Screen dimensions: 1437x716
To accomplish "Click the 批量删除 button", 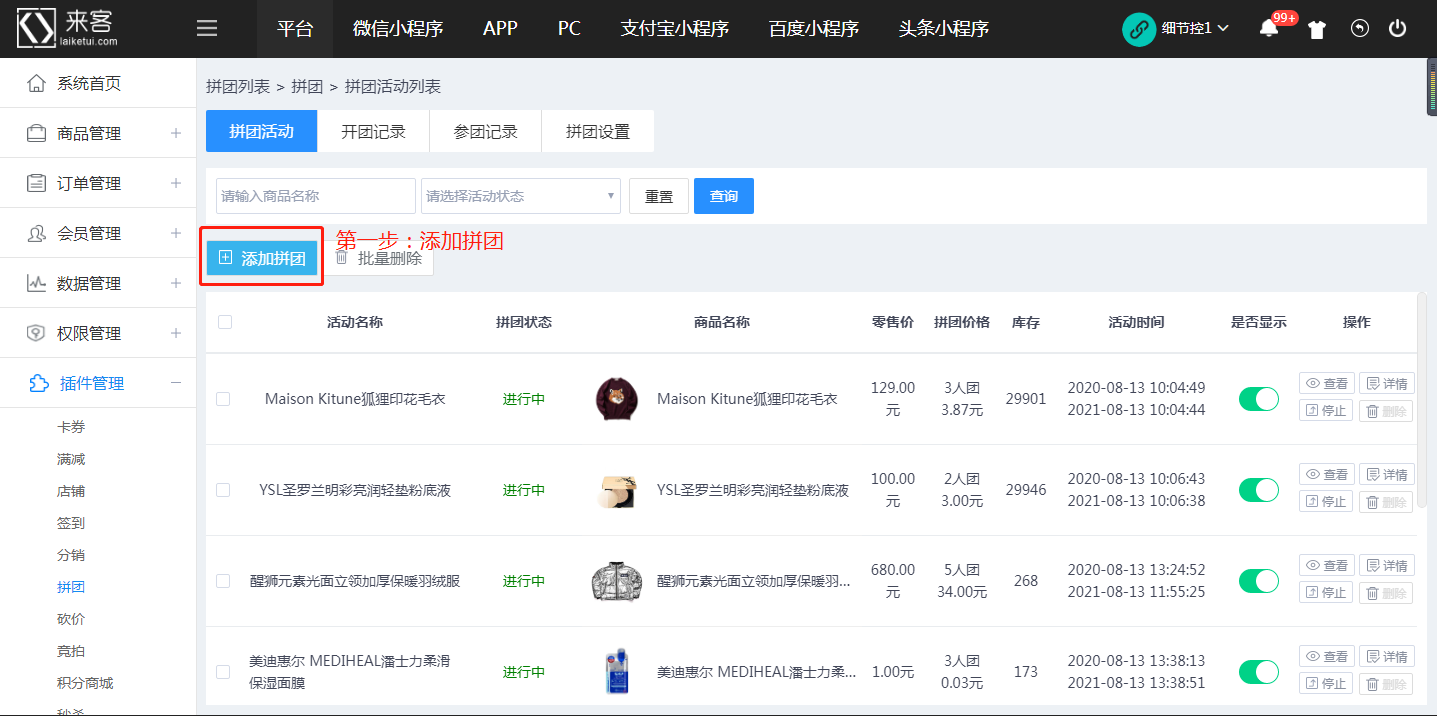I will coord(378,258).
